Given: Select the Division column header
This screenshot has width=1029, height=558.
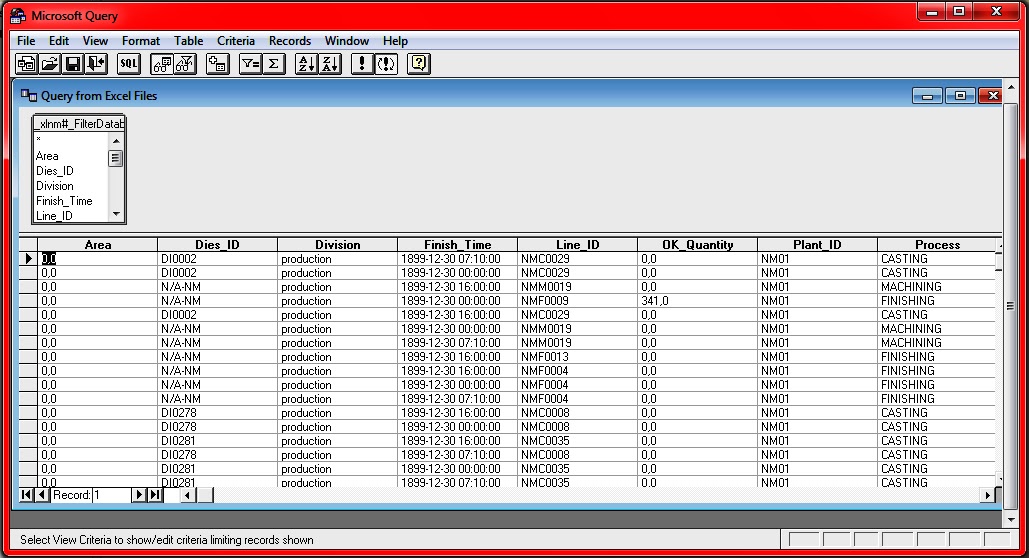Looking at the screenshot, I should (337, 245).
